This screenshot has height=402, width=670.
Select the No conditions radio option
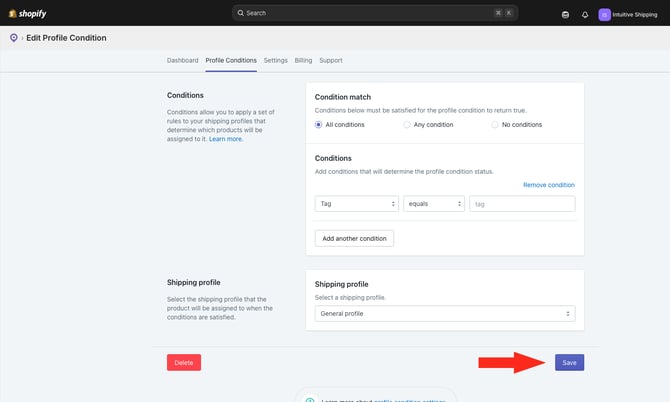coord(494,125)
